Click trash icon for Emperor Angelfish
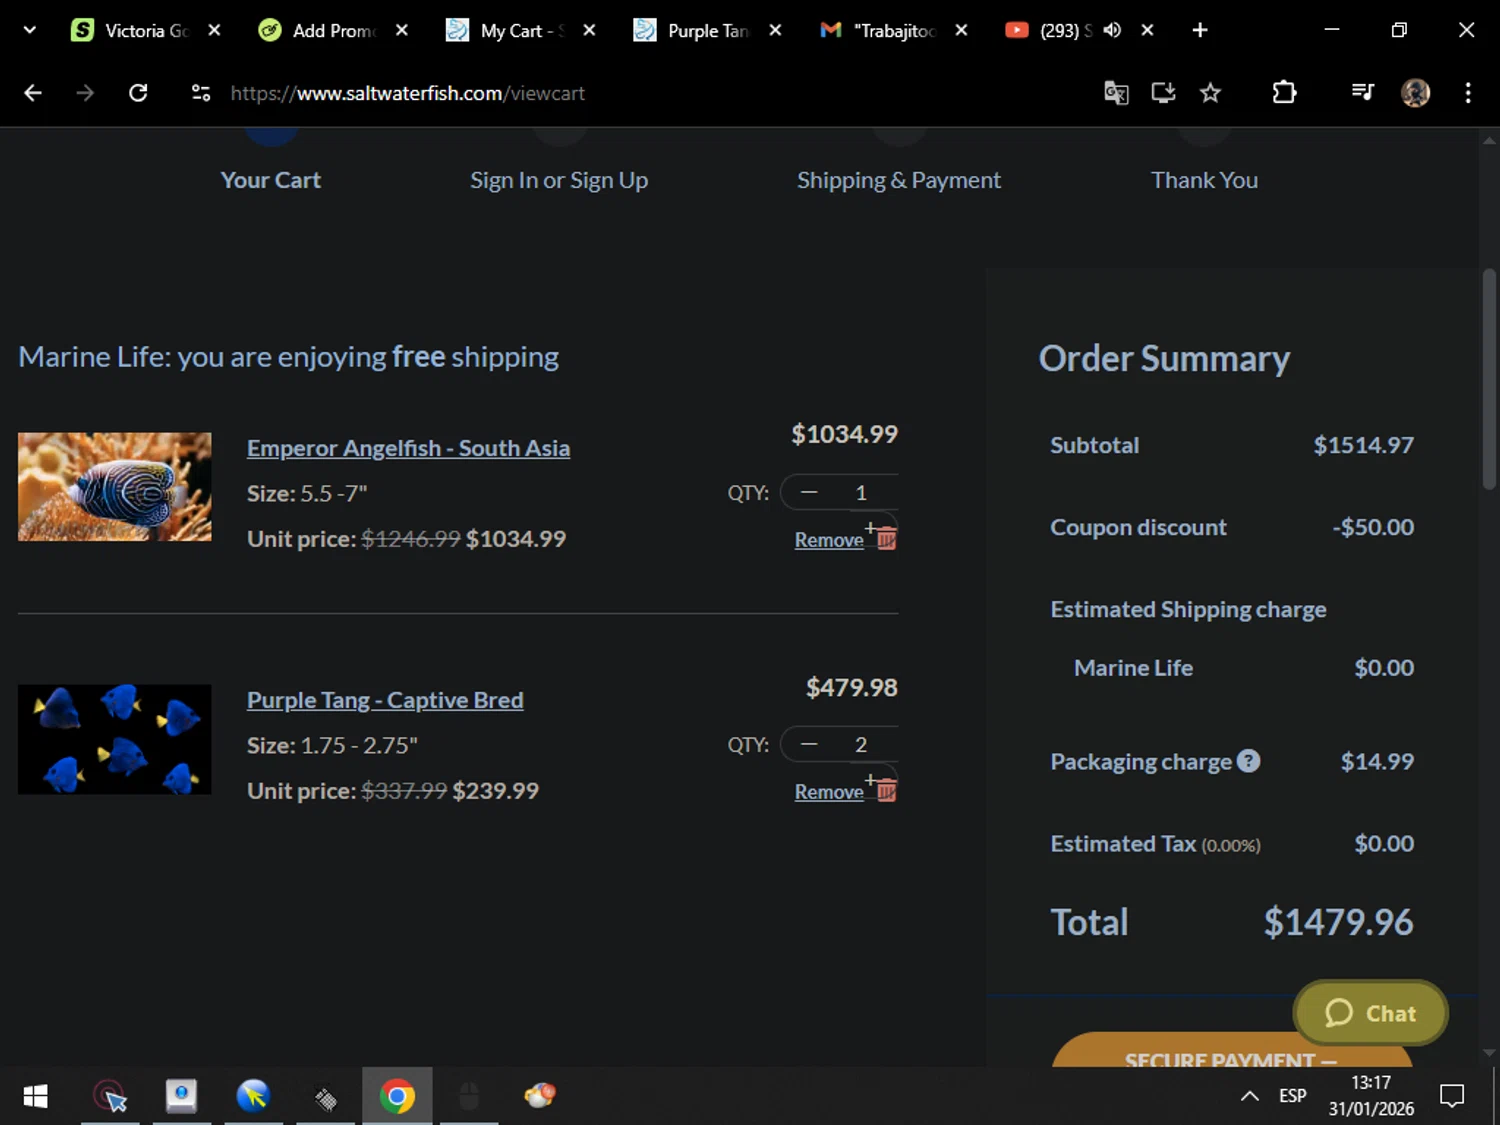 tap(886, 539)
